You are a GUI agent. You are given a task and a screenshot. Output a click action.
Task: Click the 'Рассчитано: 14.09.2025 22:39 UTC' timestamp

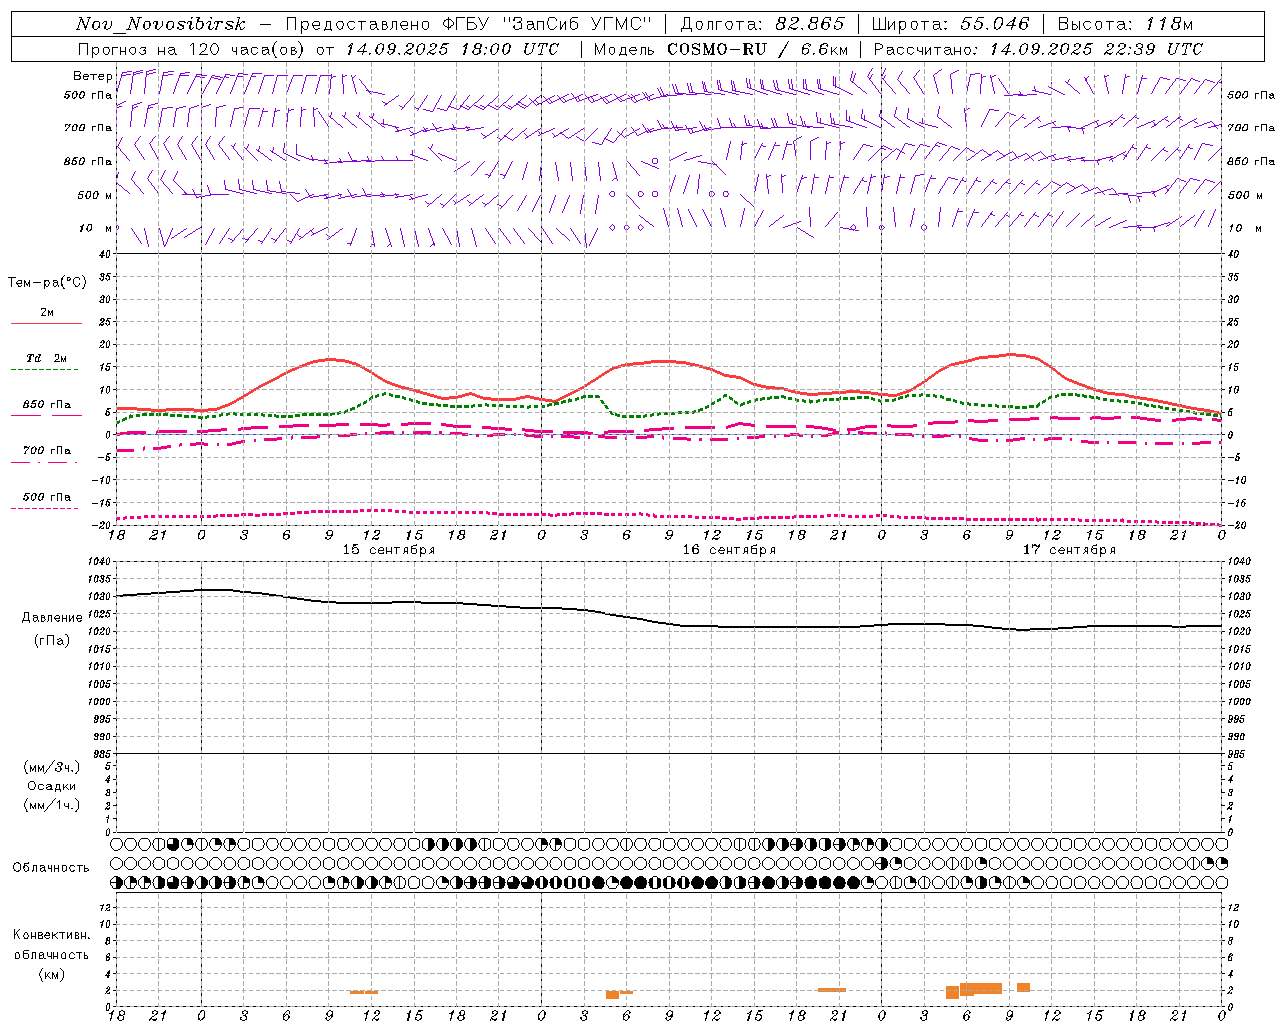[x=1038, y=49]
